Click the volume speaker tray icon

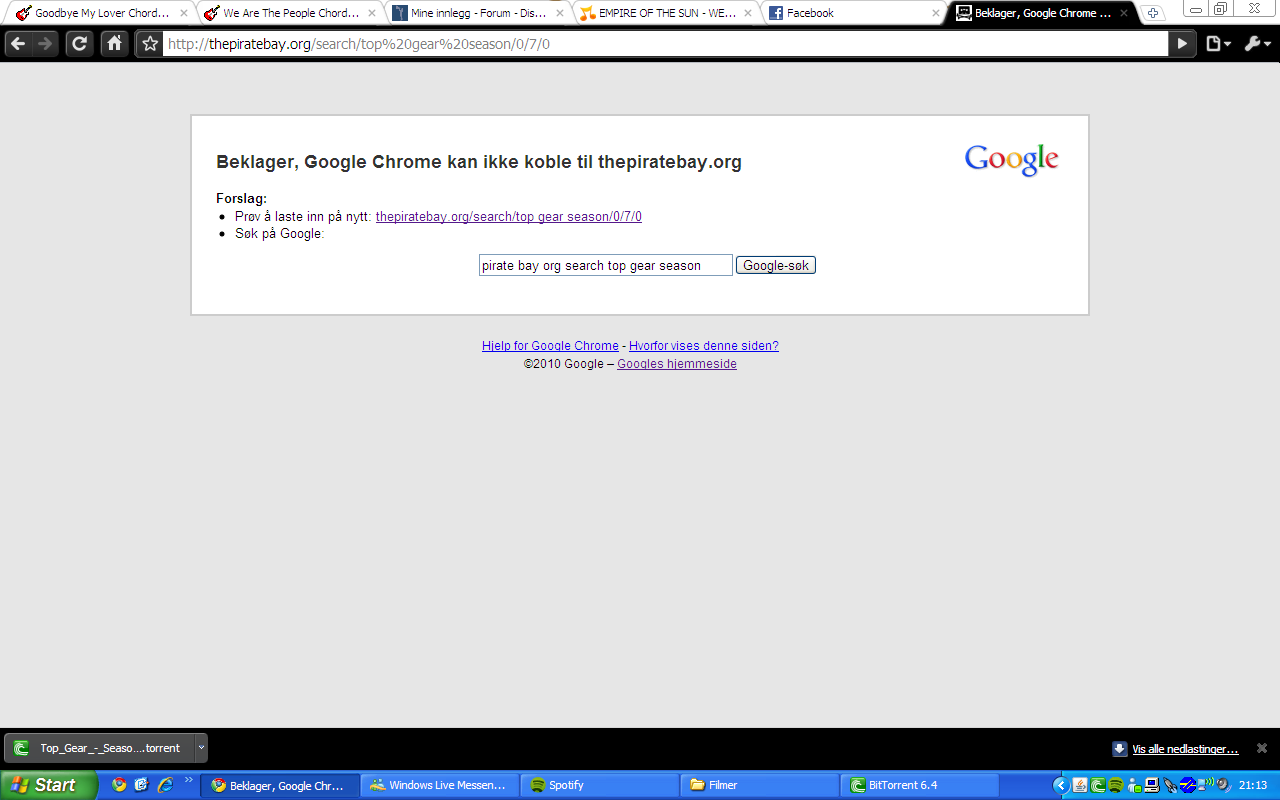(x=1223, y=785)
